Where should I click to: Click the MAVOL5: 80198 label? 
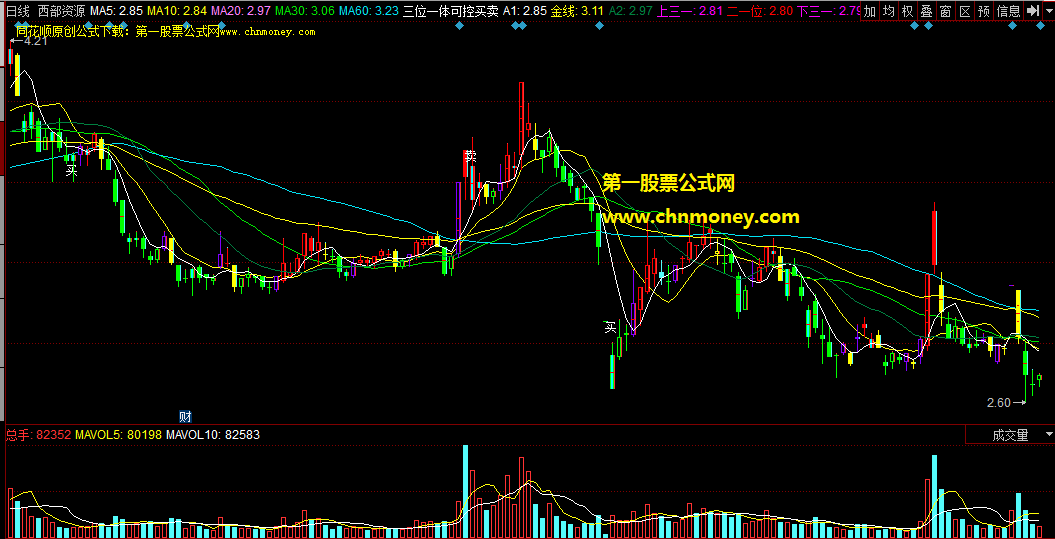pyautogui.click(x=118, y=435)
